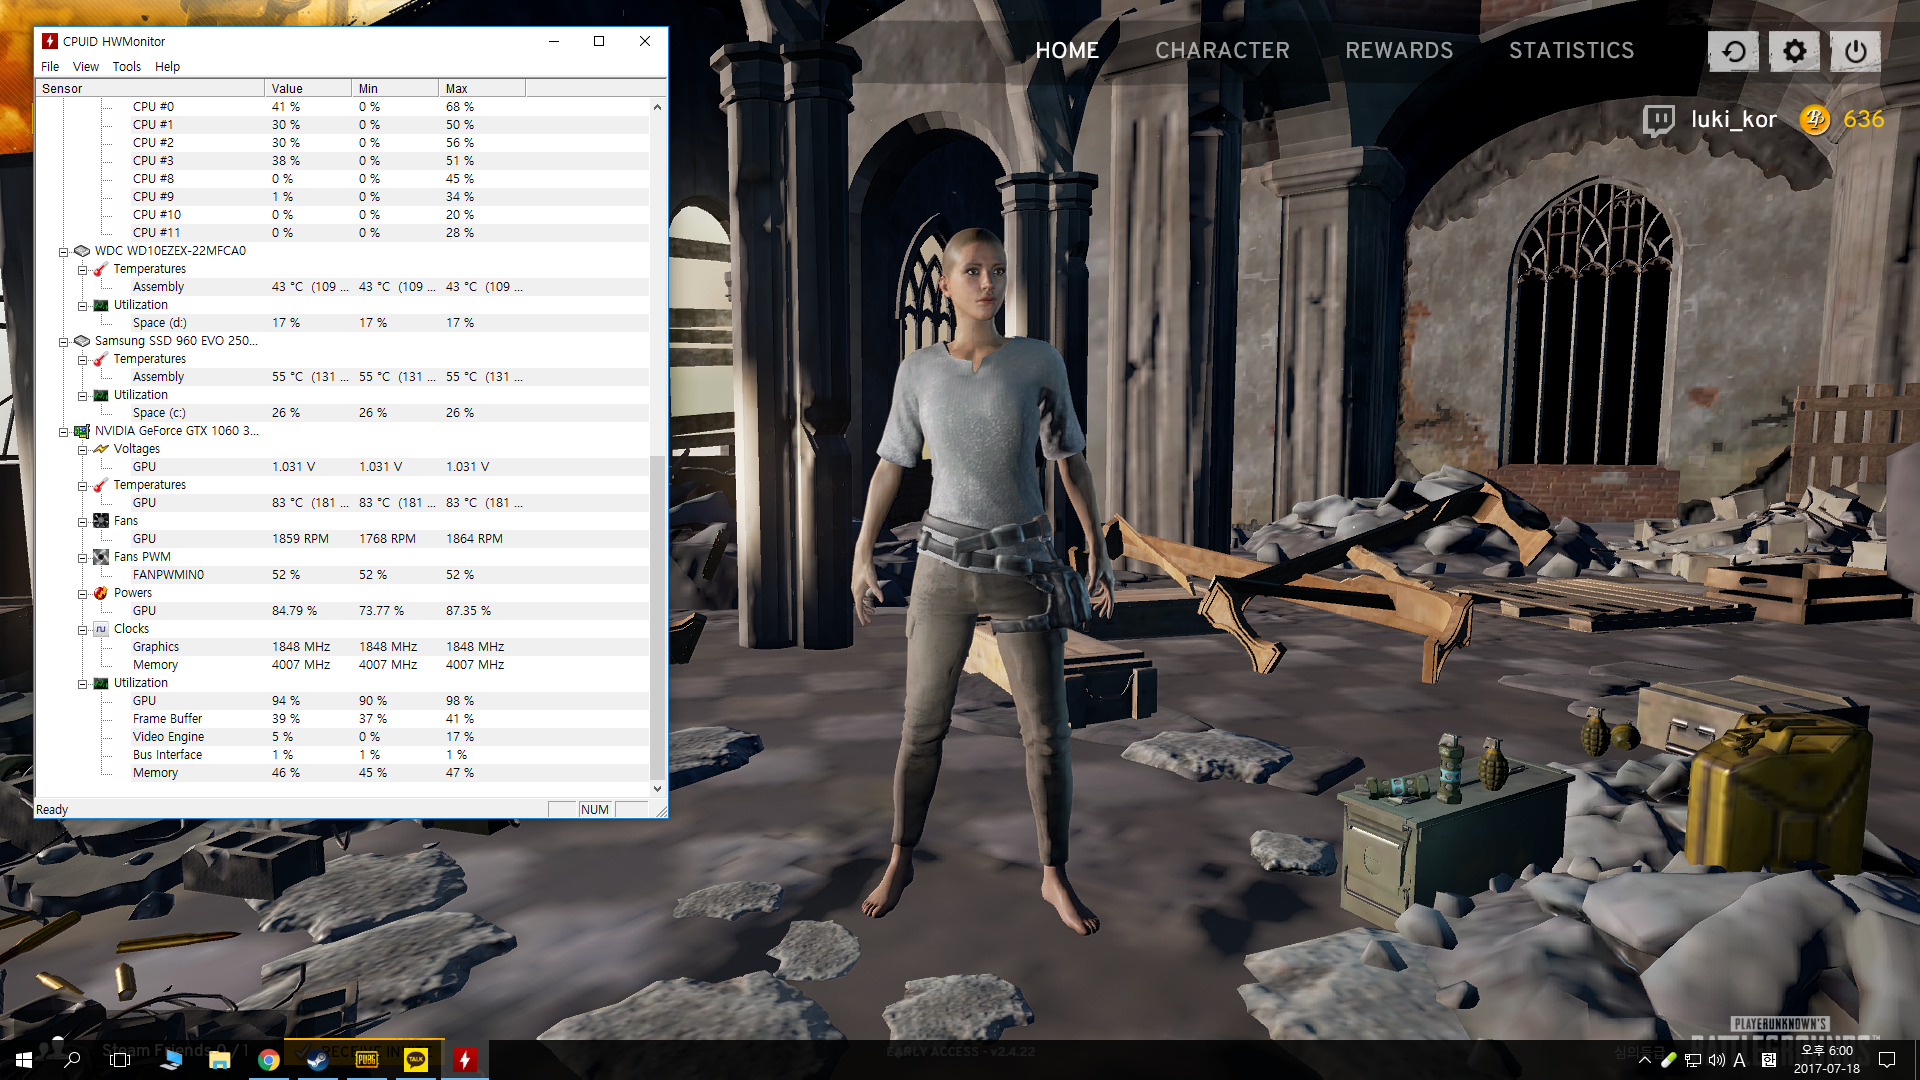Click the Chrome taskbar icon

(268, 1060)
